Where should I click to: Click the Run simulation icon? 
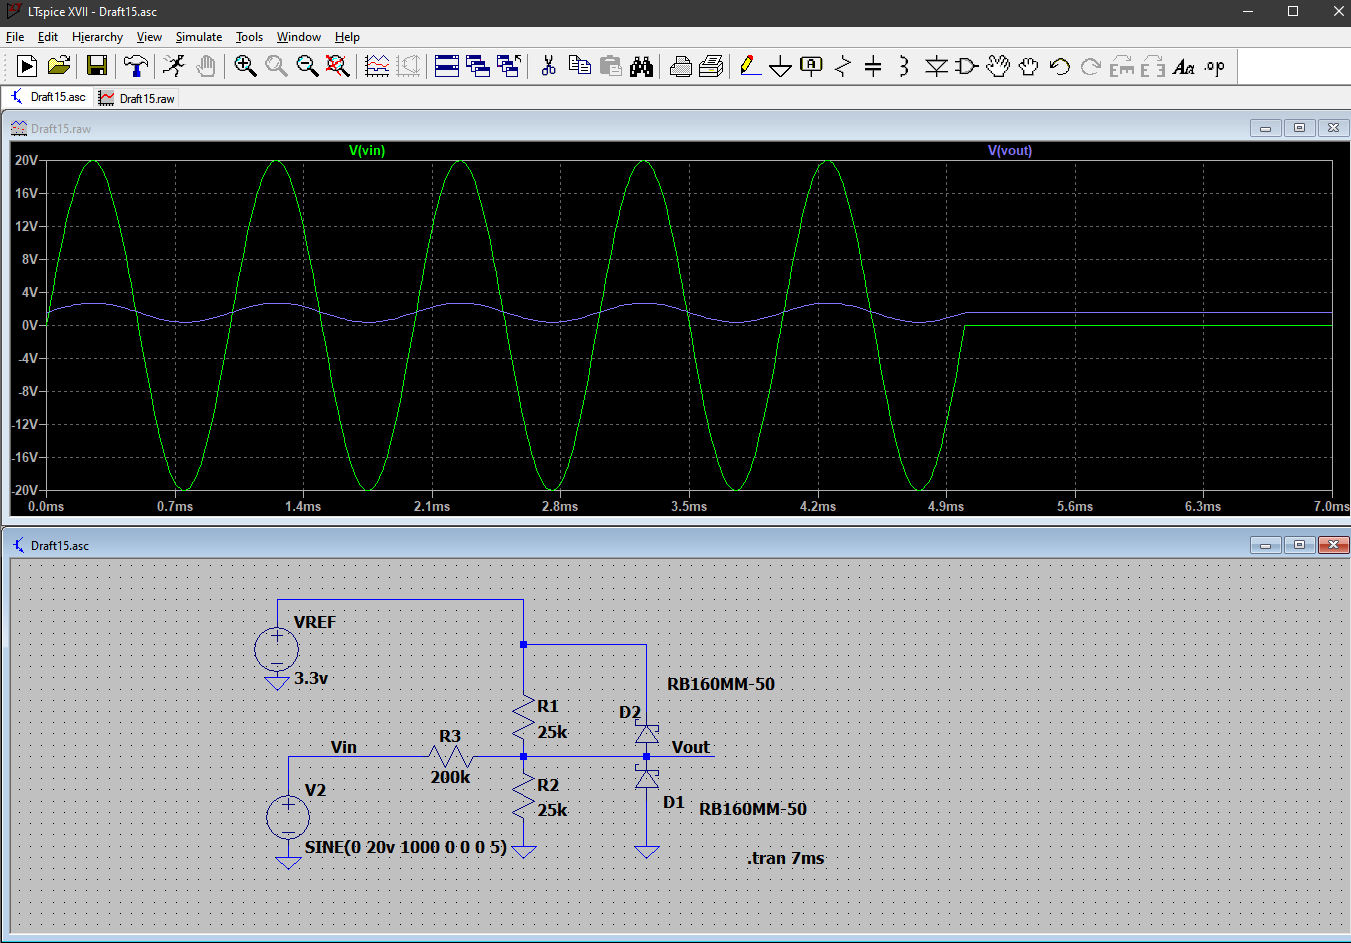(174, 66)
